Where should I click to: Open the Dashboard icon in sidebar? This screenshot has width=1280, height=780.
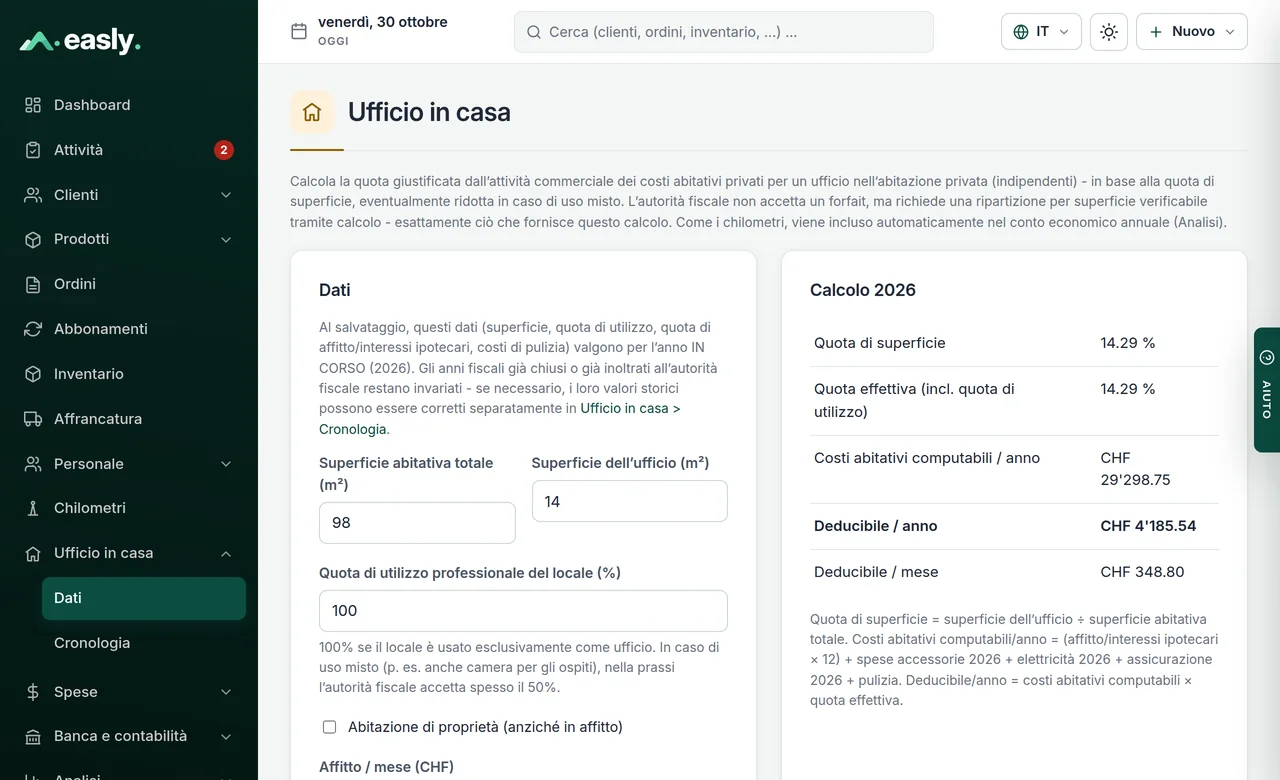33,105
